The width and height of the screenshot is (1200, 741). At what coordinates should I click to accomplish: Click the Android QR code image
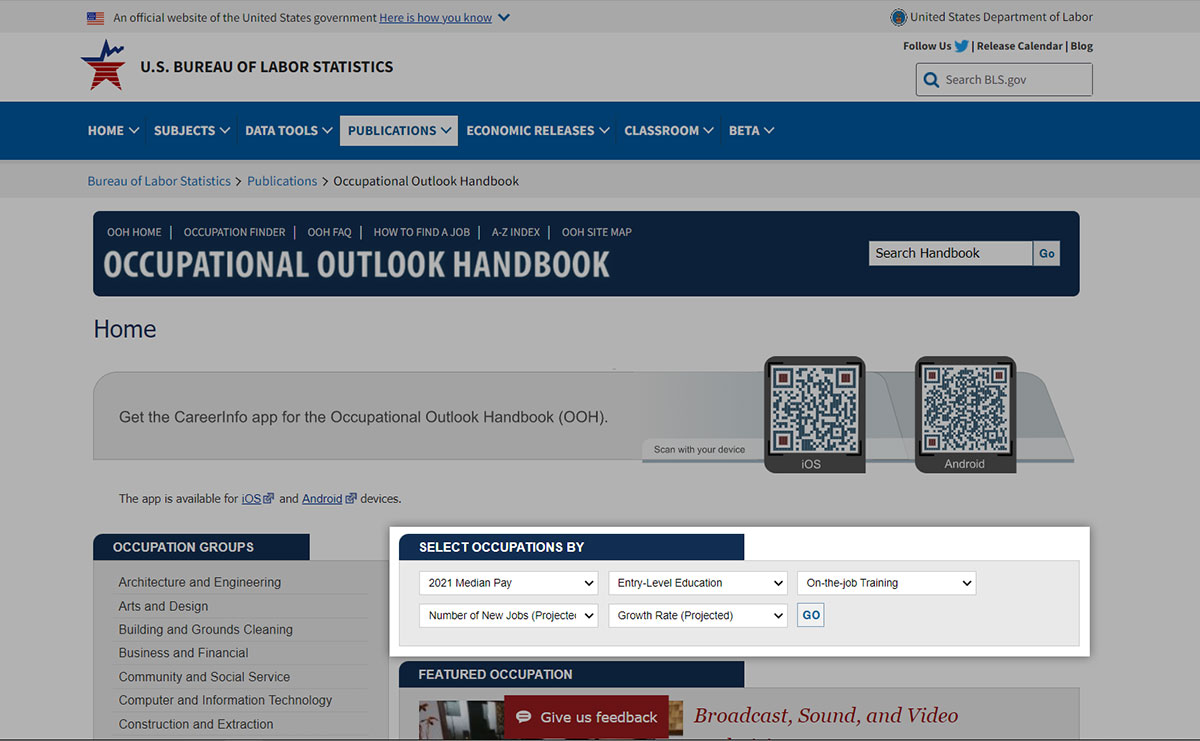pyautogui.click(x=965, y=408)
